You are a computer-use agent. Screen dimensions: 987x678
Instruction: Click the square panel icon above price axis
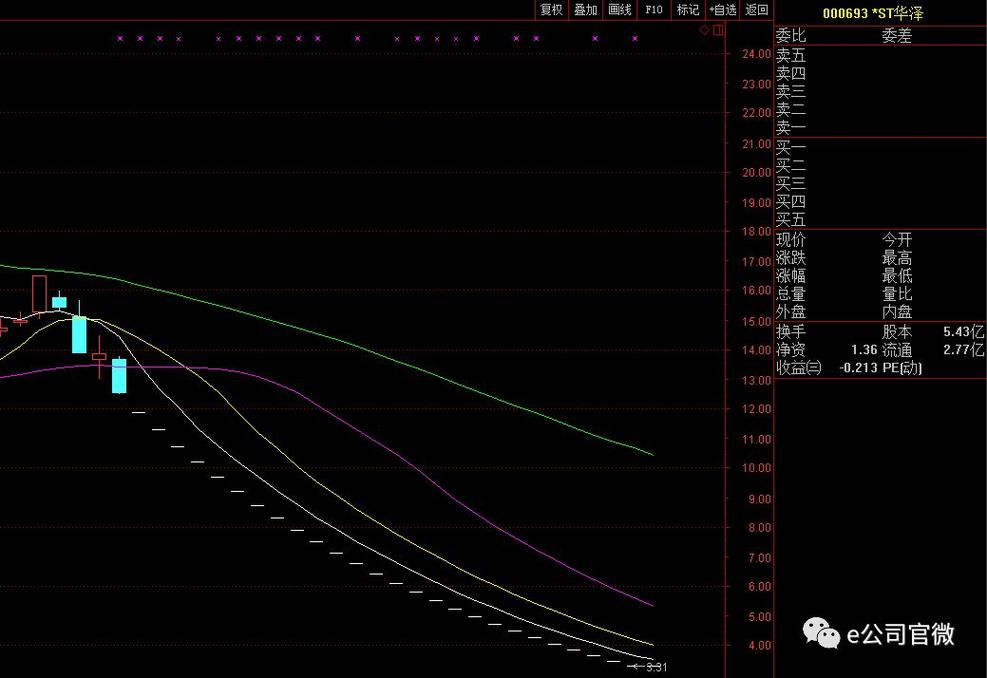[717, 31]
